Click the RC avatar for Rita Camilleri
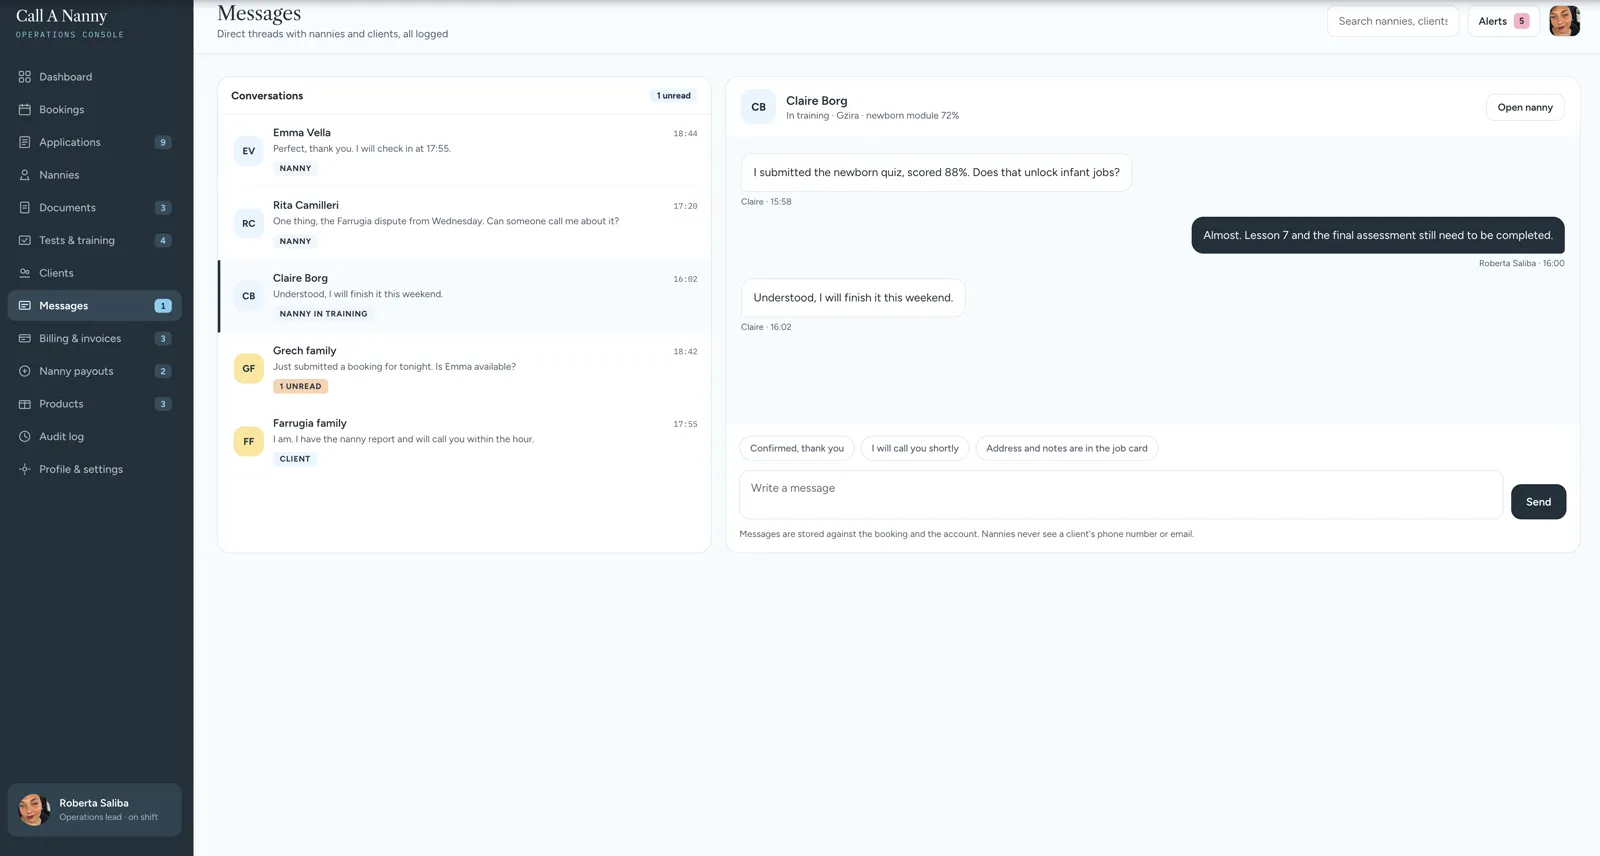1600x856 pixels. click(x=249, y=224)
